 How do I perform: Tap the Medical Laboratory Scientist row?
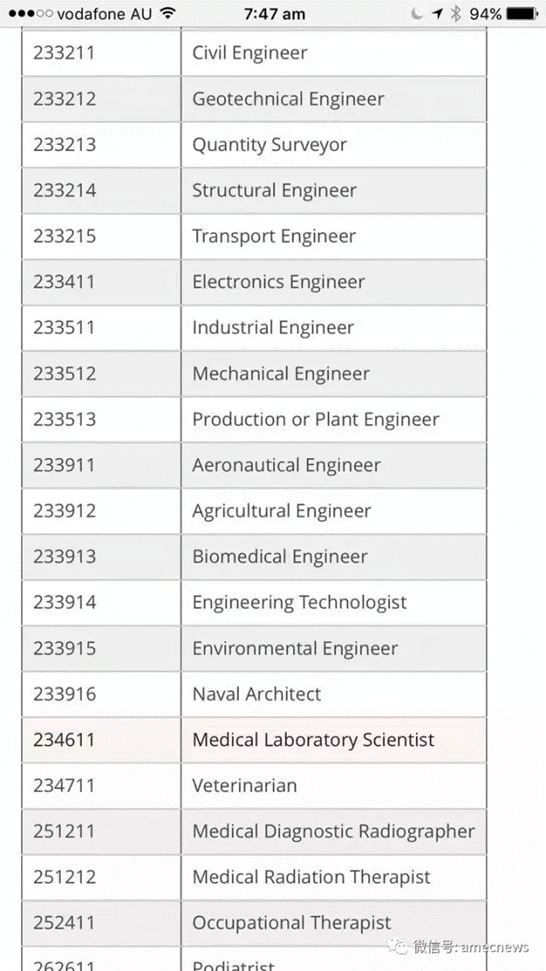pos(254,740)
